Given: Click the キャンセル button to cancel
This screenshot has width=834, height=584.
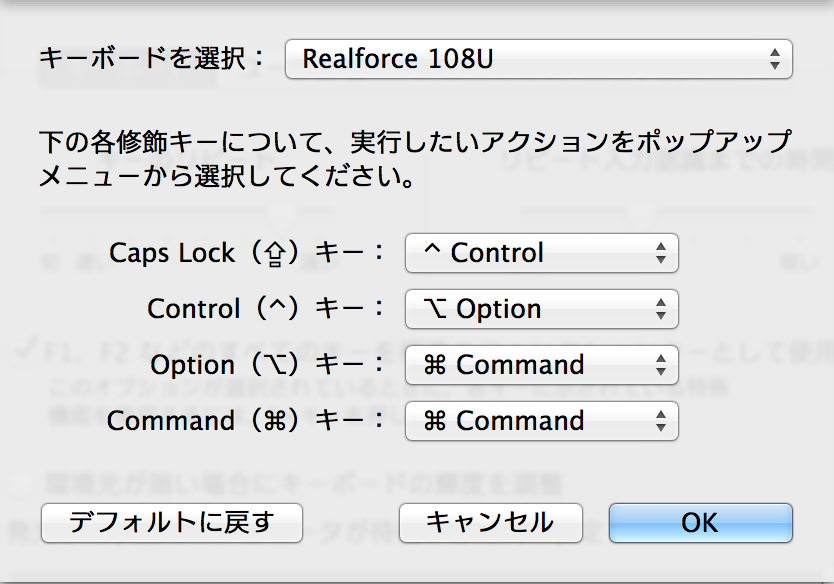Looking at the screenshot, I should pos(490,522).
